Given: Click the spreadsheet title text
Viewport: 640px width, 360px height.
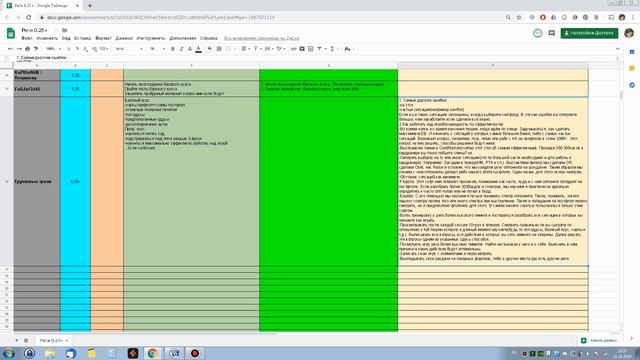Looking at the screenshot, I should click(34, 30).
